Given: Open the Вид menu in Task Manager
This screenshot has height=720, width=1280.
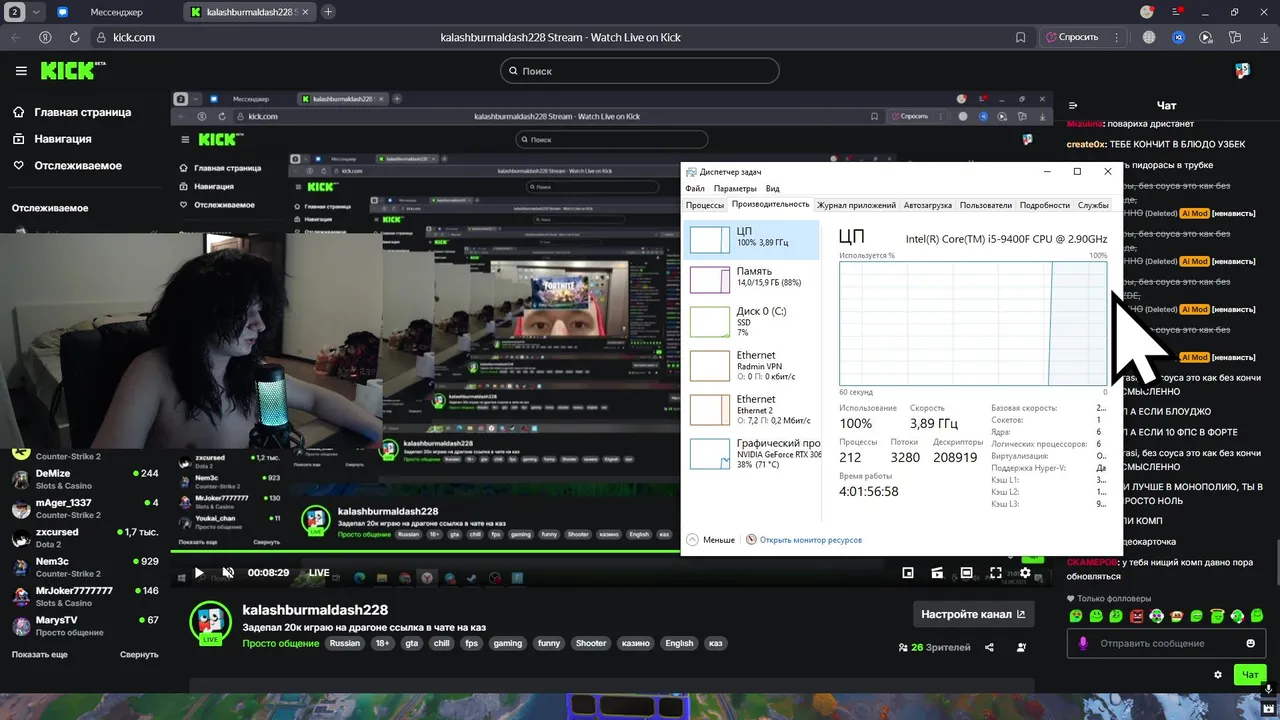Looking at the screenshot, I should coord(773,188).
